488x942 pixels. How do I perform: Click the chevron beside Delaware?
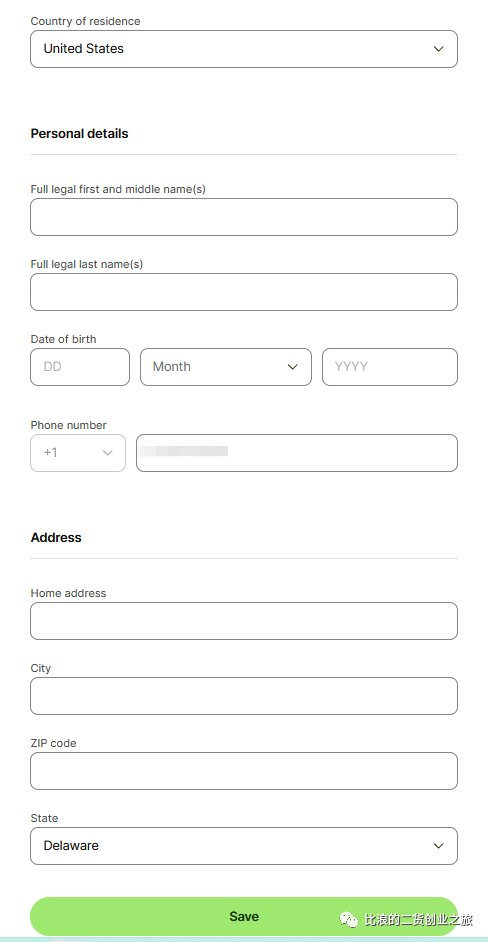click(439, 846)
